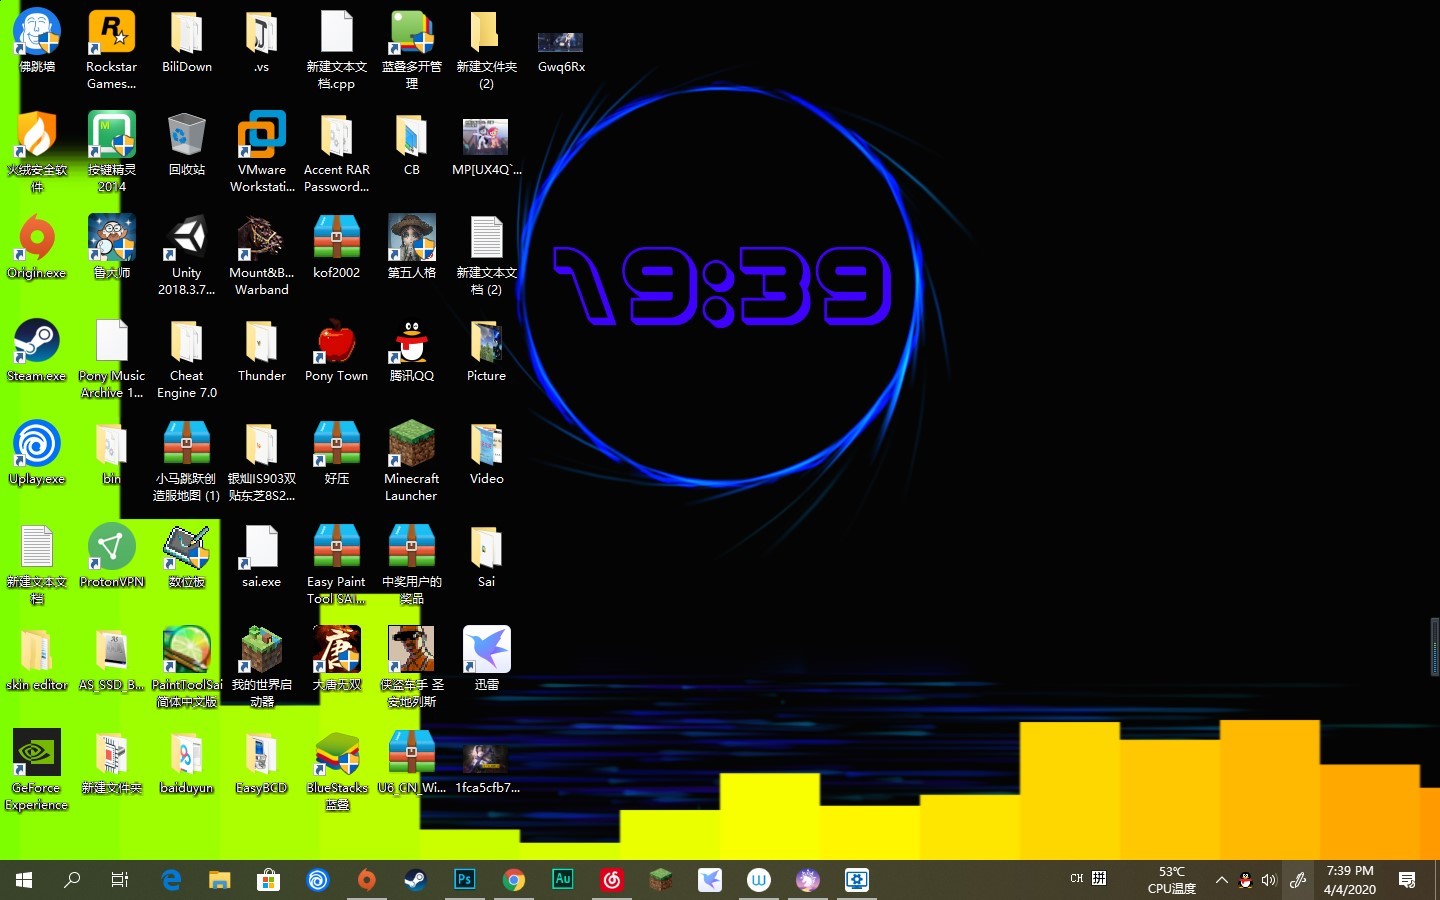Launch PaintToolSai 简体中文版 shortcut
The image size is (1440, 900).
187,668
